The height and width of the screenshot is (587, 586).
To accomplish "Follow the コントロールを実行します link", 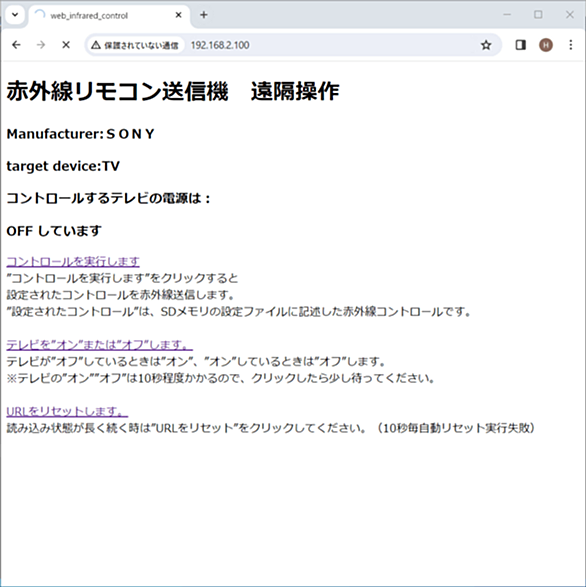I will pyautogui.click(x=73, y=261).
